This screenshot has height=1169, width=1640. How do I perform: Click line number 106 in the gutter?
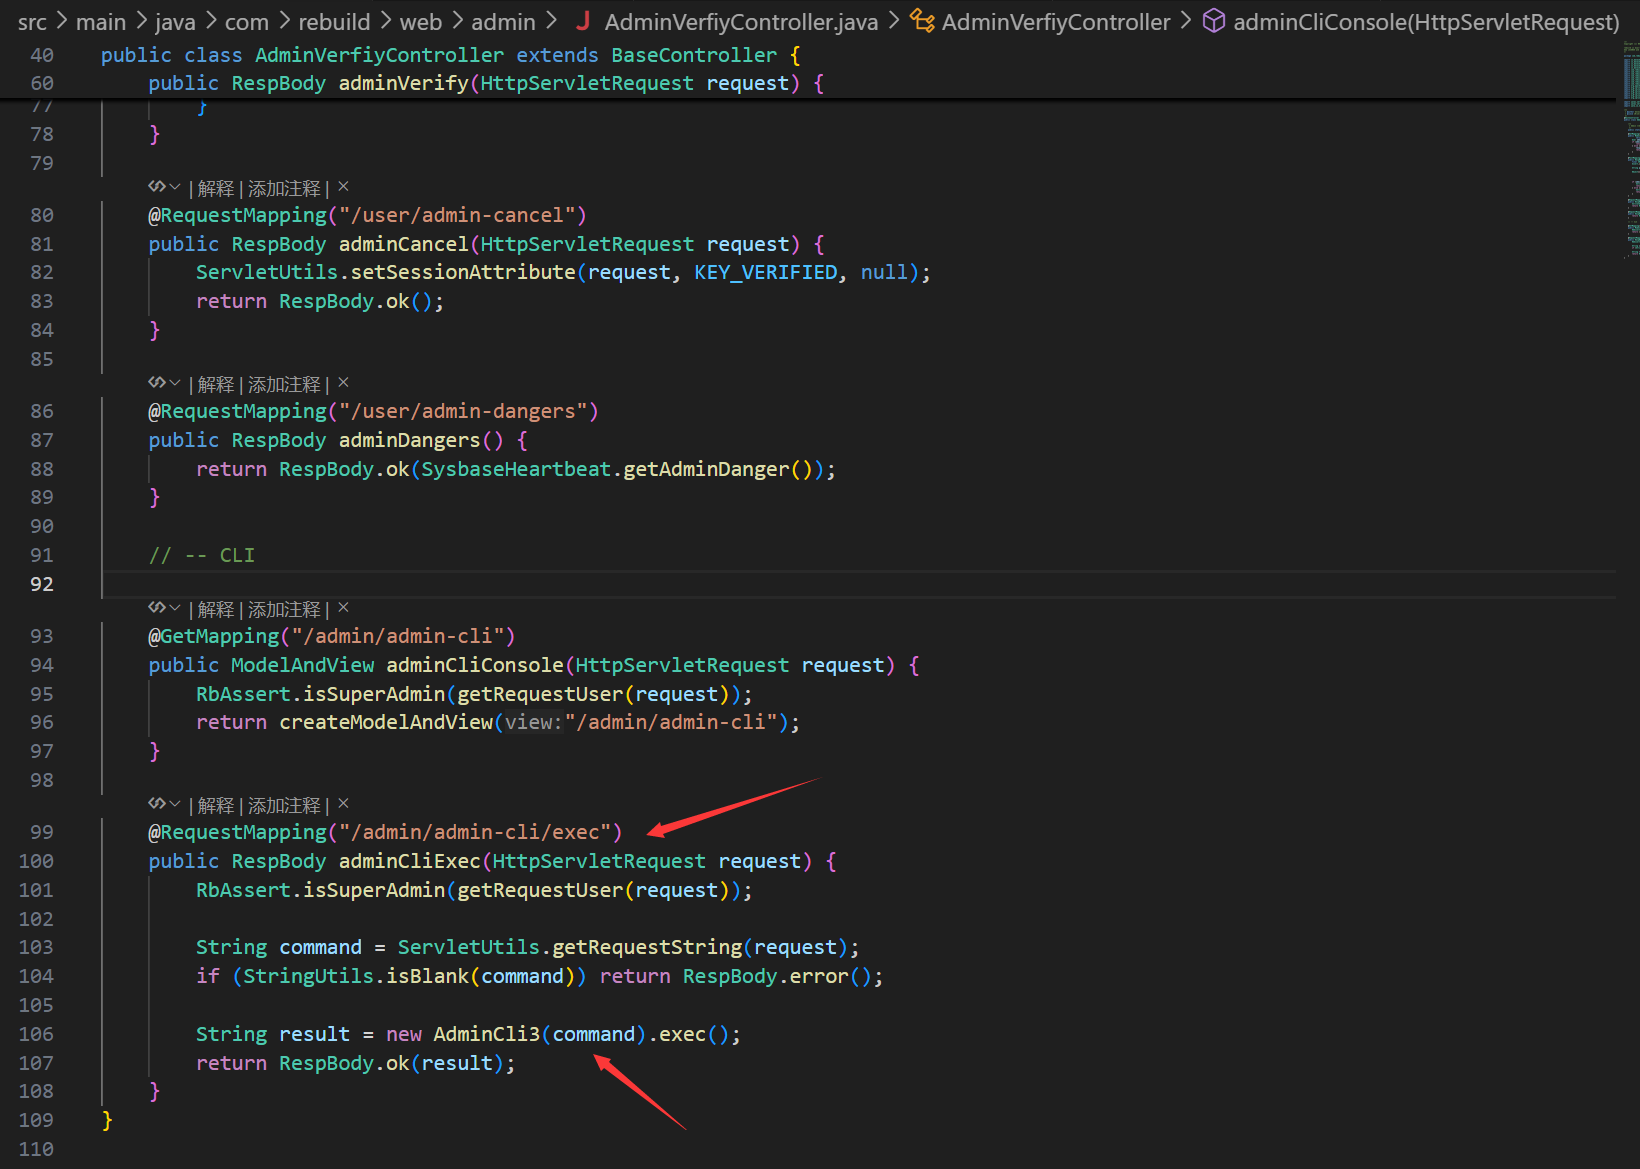36,1034
